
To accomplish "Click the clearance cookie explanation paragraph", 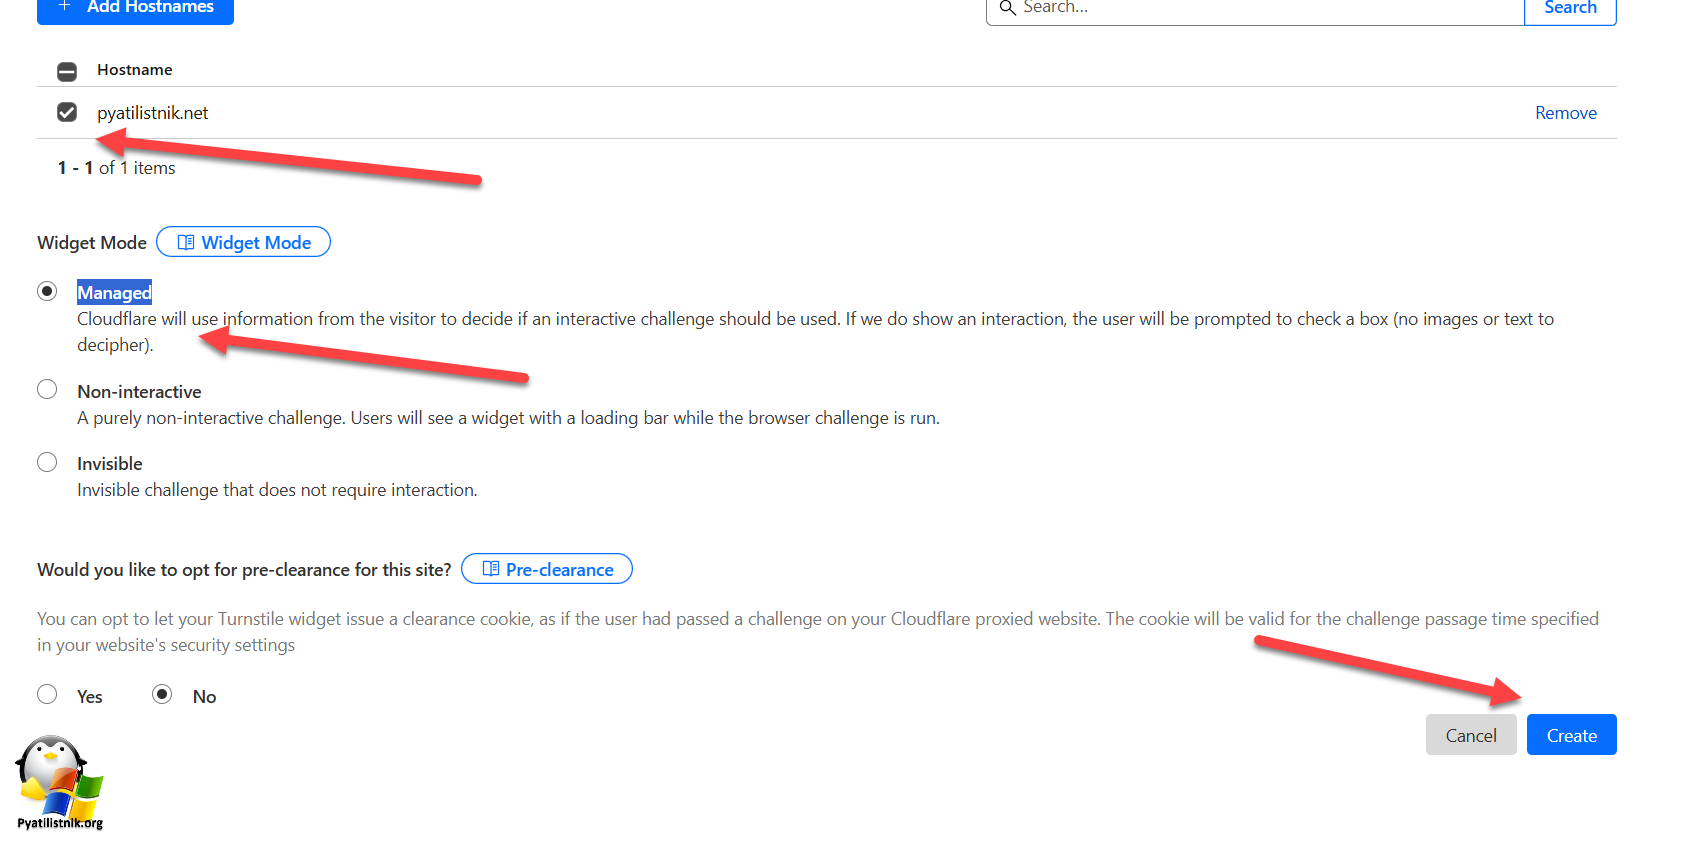I will pyautogui.click(x=818, y=632).
